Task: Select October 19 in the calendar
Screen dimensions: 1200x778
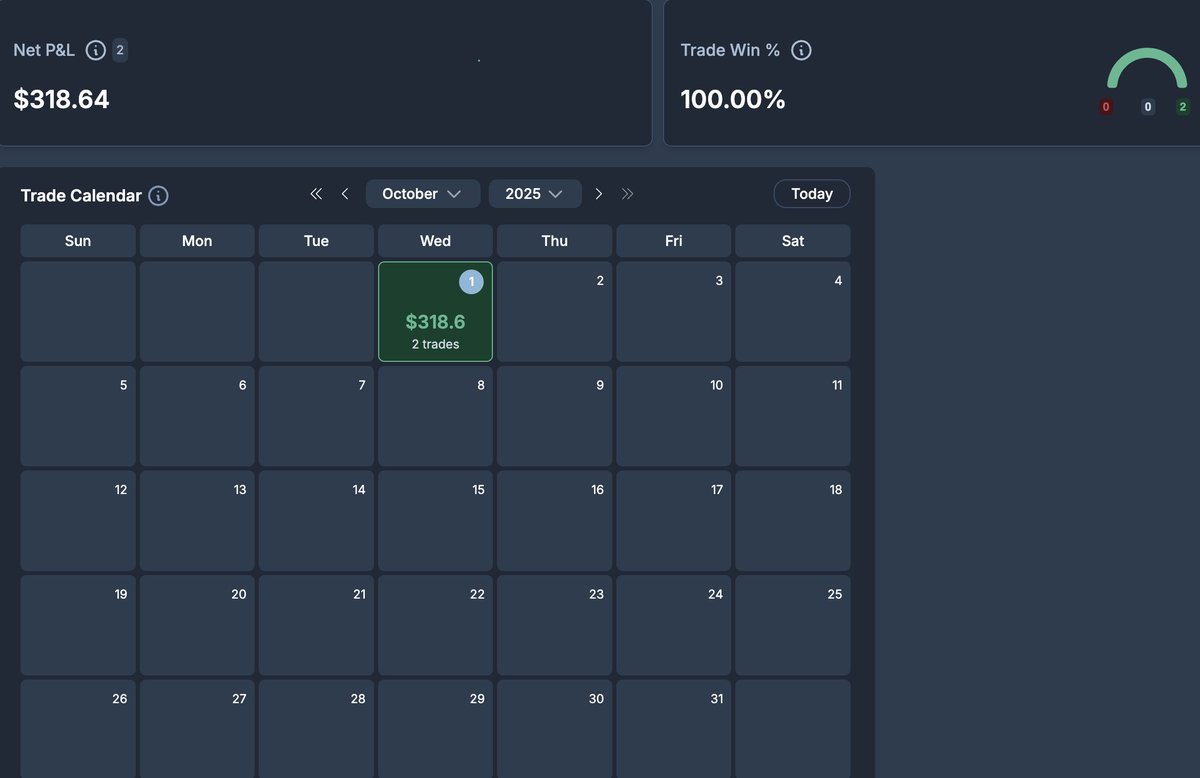Action: tap(78, 625)
